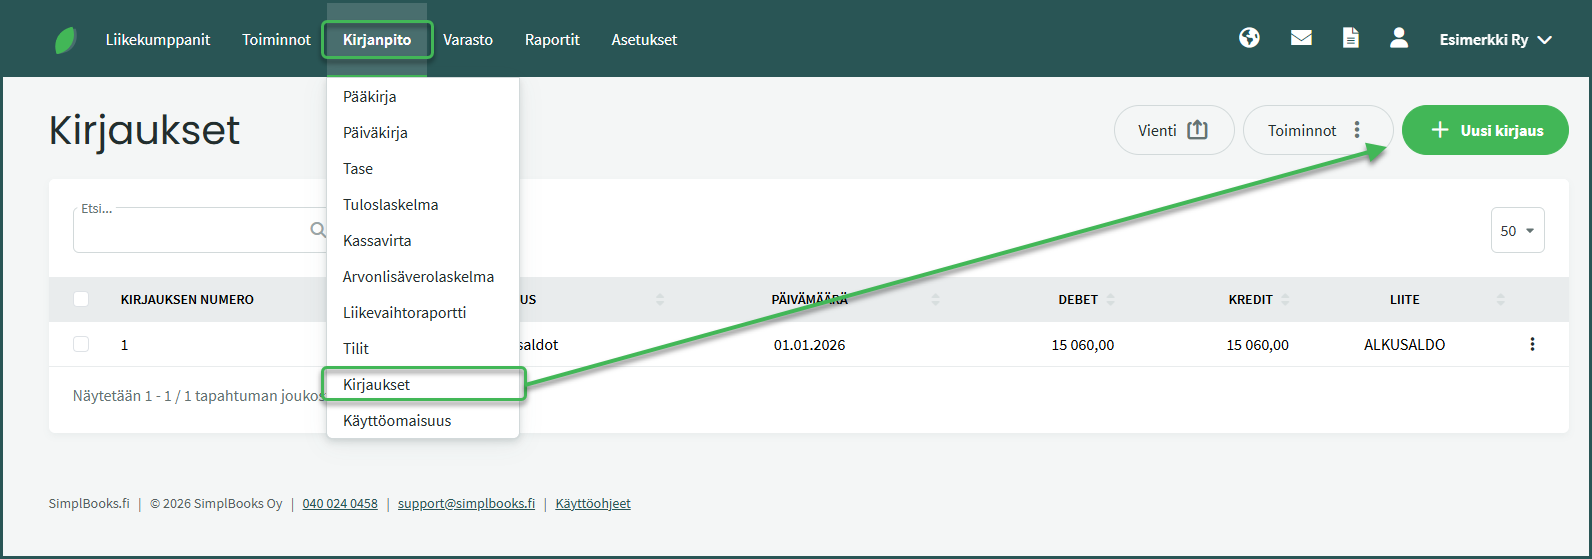Click the Uusi kirjaus button

[x=1485, y=130]
